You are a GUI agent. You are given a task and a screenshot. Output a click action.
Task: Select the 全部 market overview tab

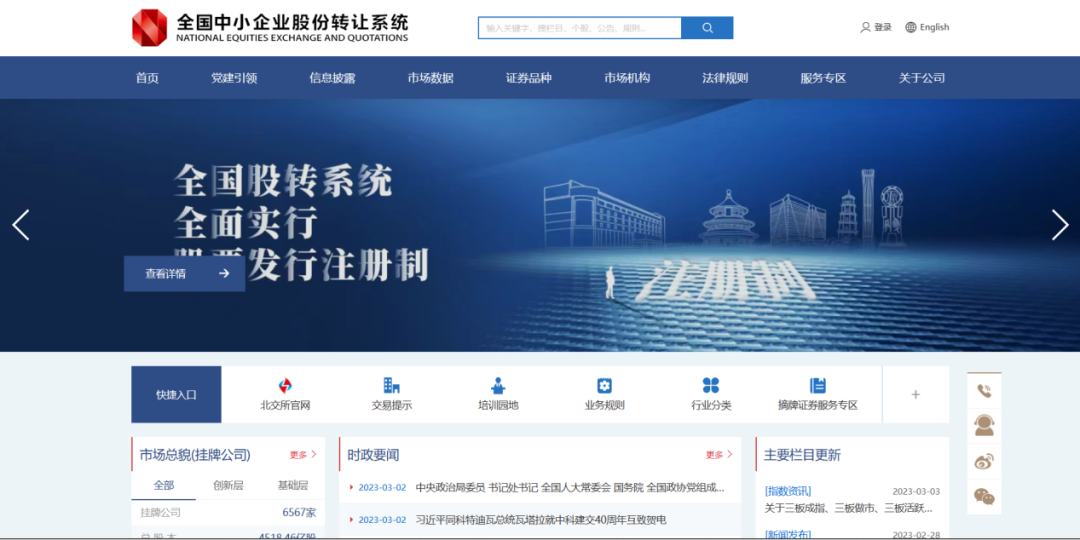164,486
